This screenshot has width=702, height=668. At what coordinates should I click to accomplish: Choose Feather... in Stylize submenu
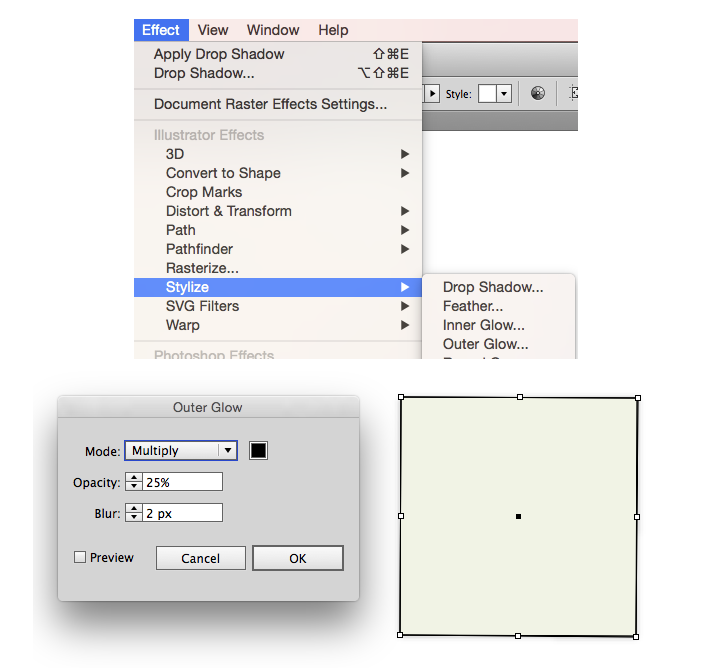pos(498,306)
